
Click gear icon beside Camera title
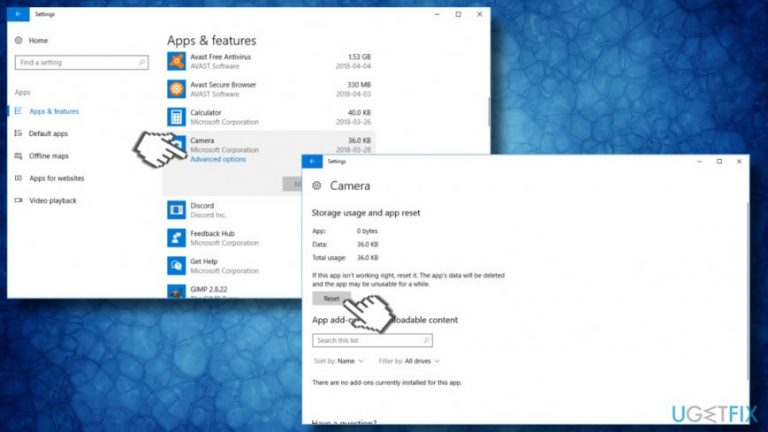pyautogui.click(x=317, y=186)
